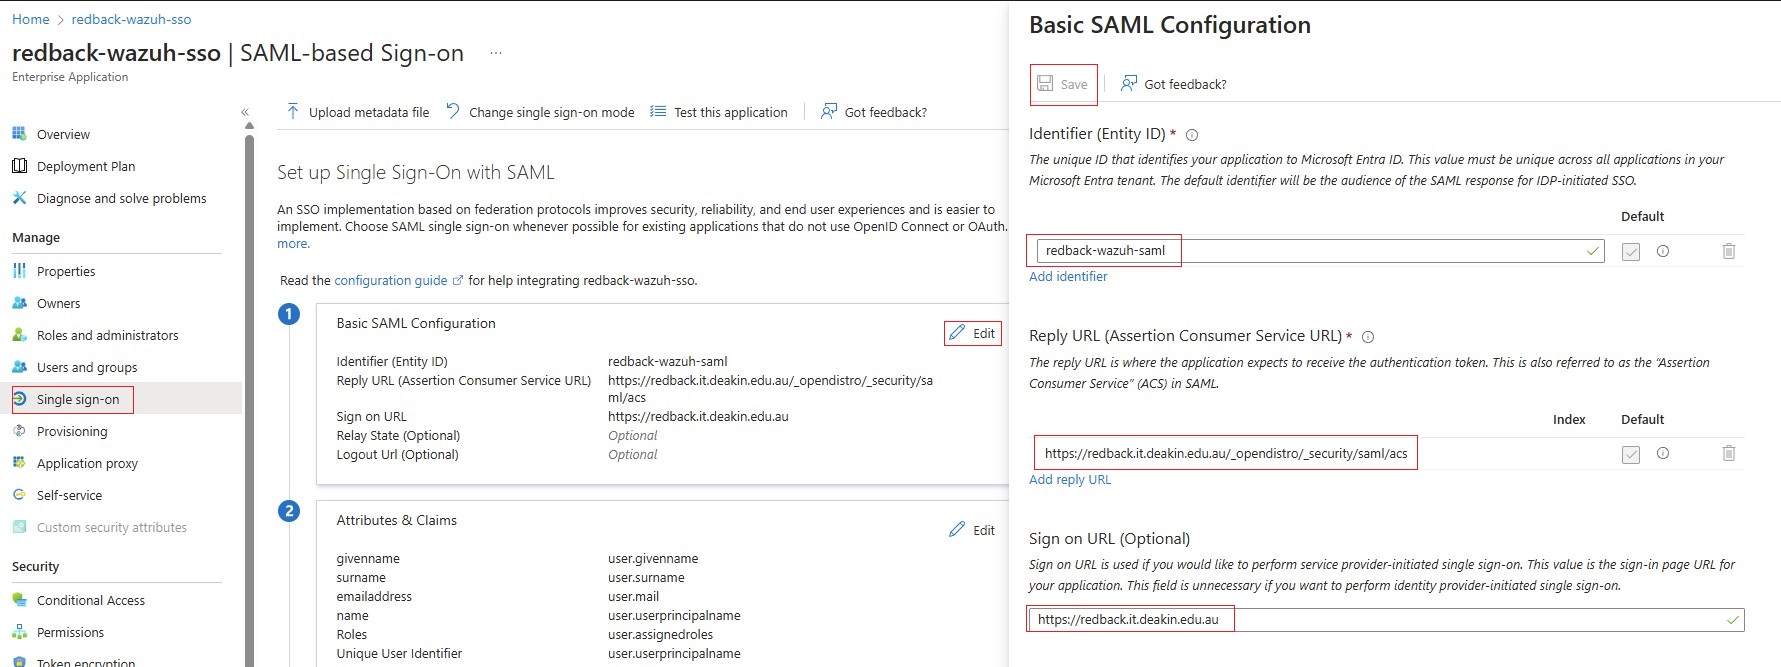
Task: Go to Users and groups
Action: tap(86, 367)
